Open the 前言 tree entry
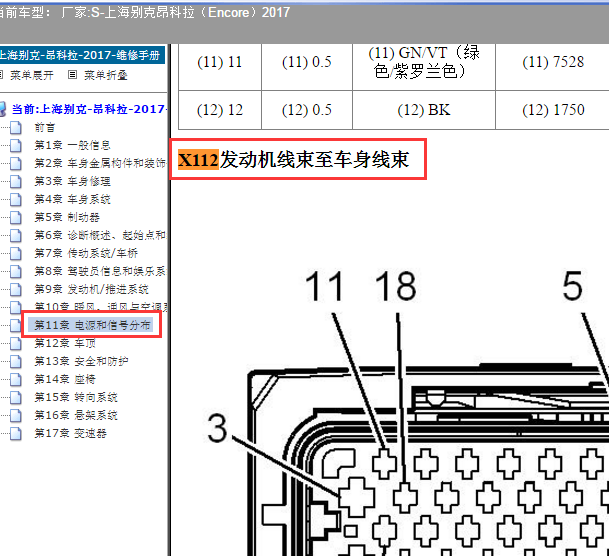The image size is (609, 556). pyautogui.click(x=45, y=127)
